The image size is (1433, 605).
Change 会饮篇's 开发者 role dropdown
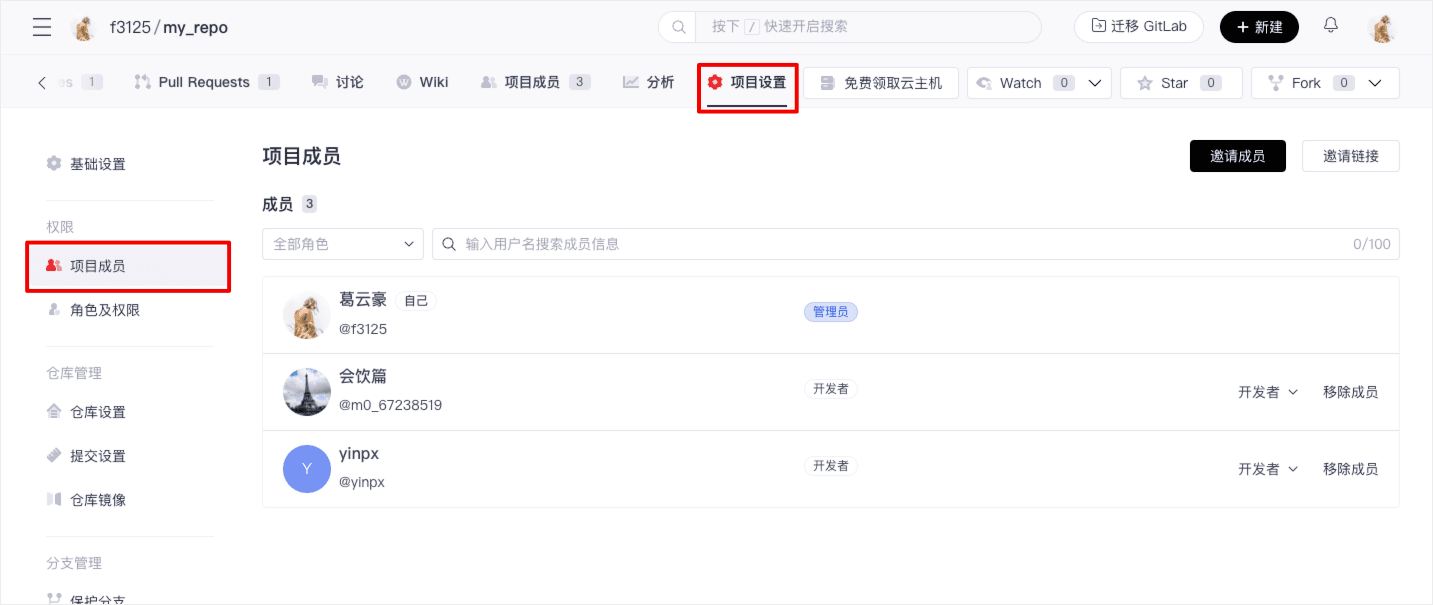pos(1267,392)
